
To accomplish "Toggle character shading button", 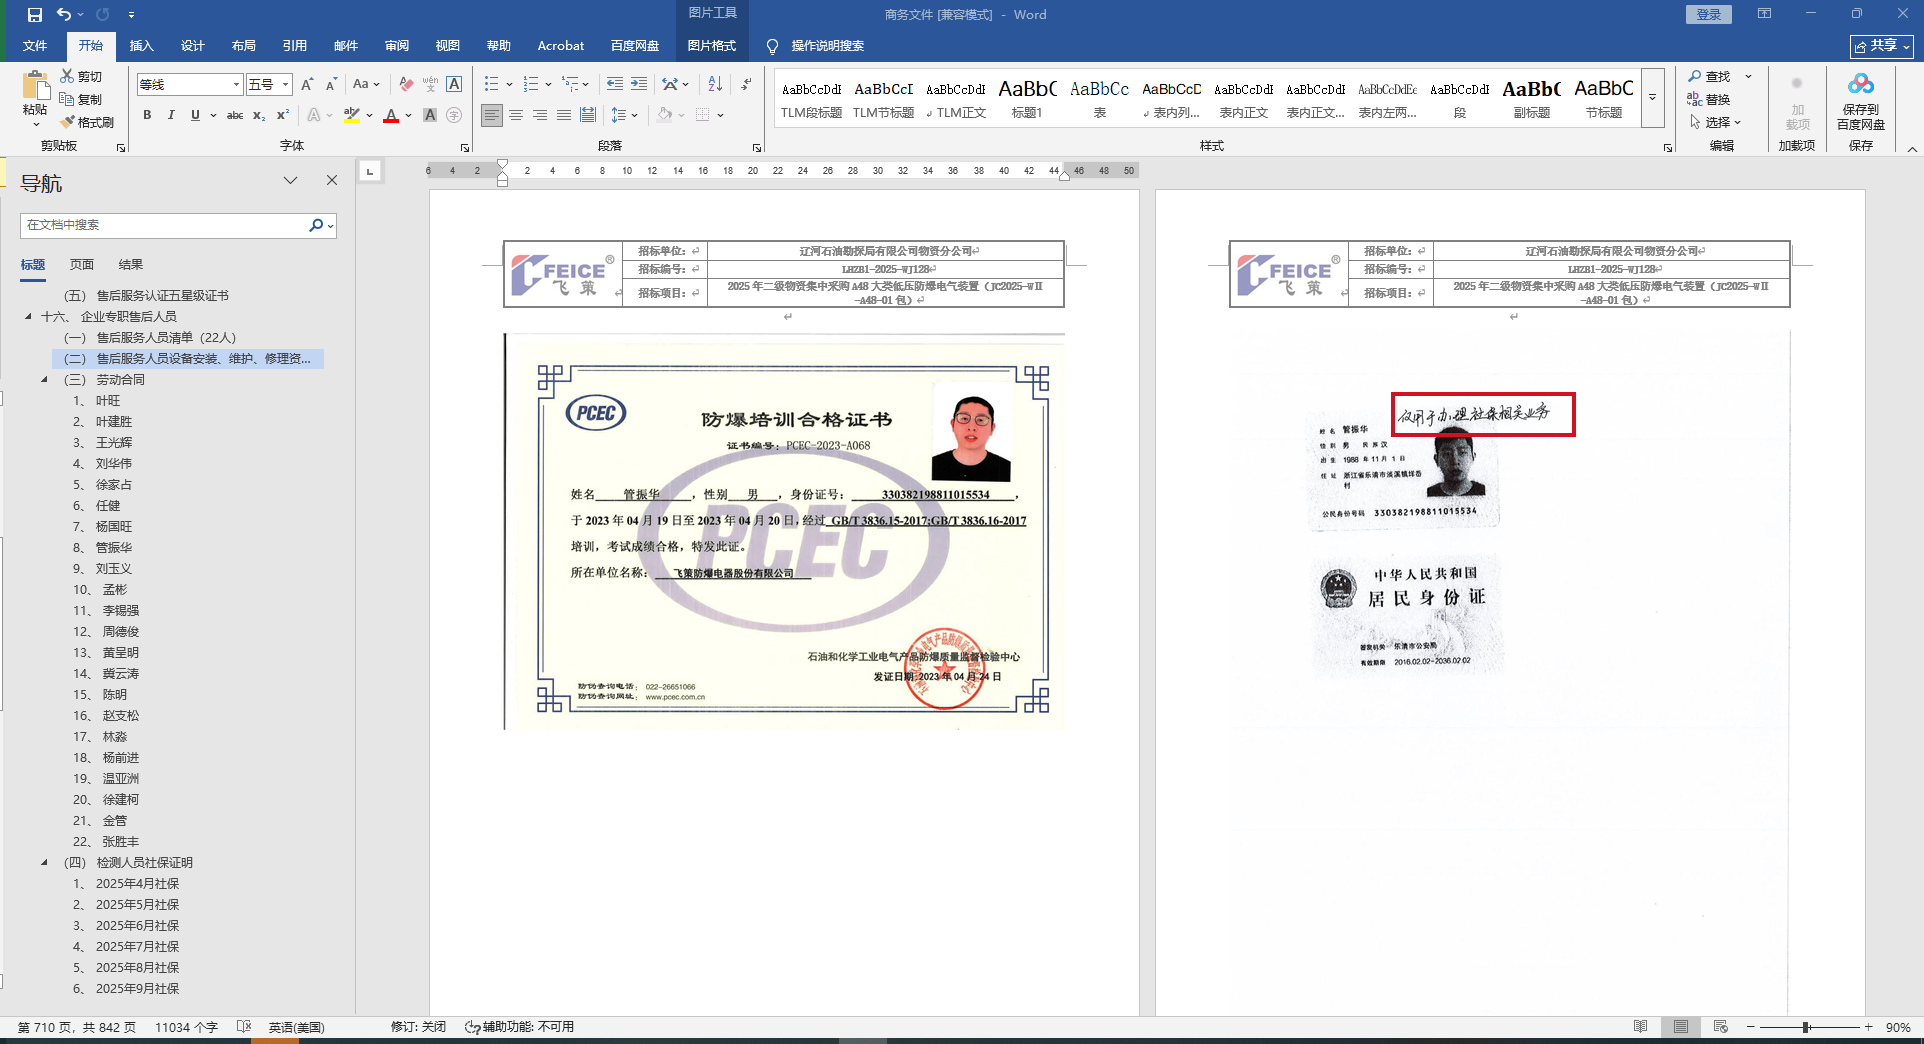I will click(x=430, y=115).
